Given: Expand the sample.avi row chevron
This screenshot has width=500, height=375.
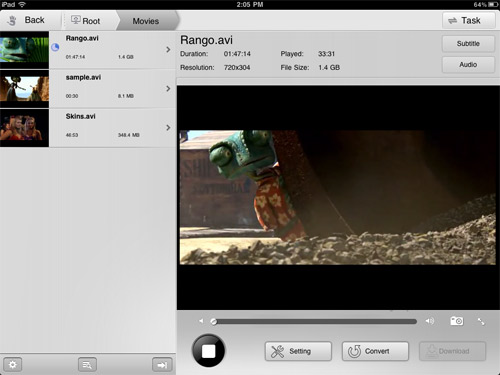Looking at the screenshot, I should coord(168,89).
